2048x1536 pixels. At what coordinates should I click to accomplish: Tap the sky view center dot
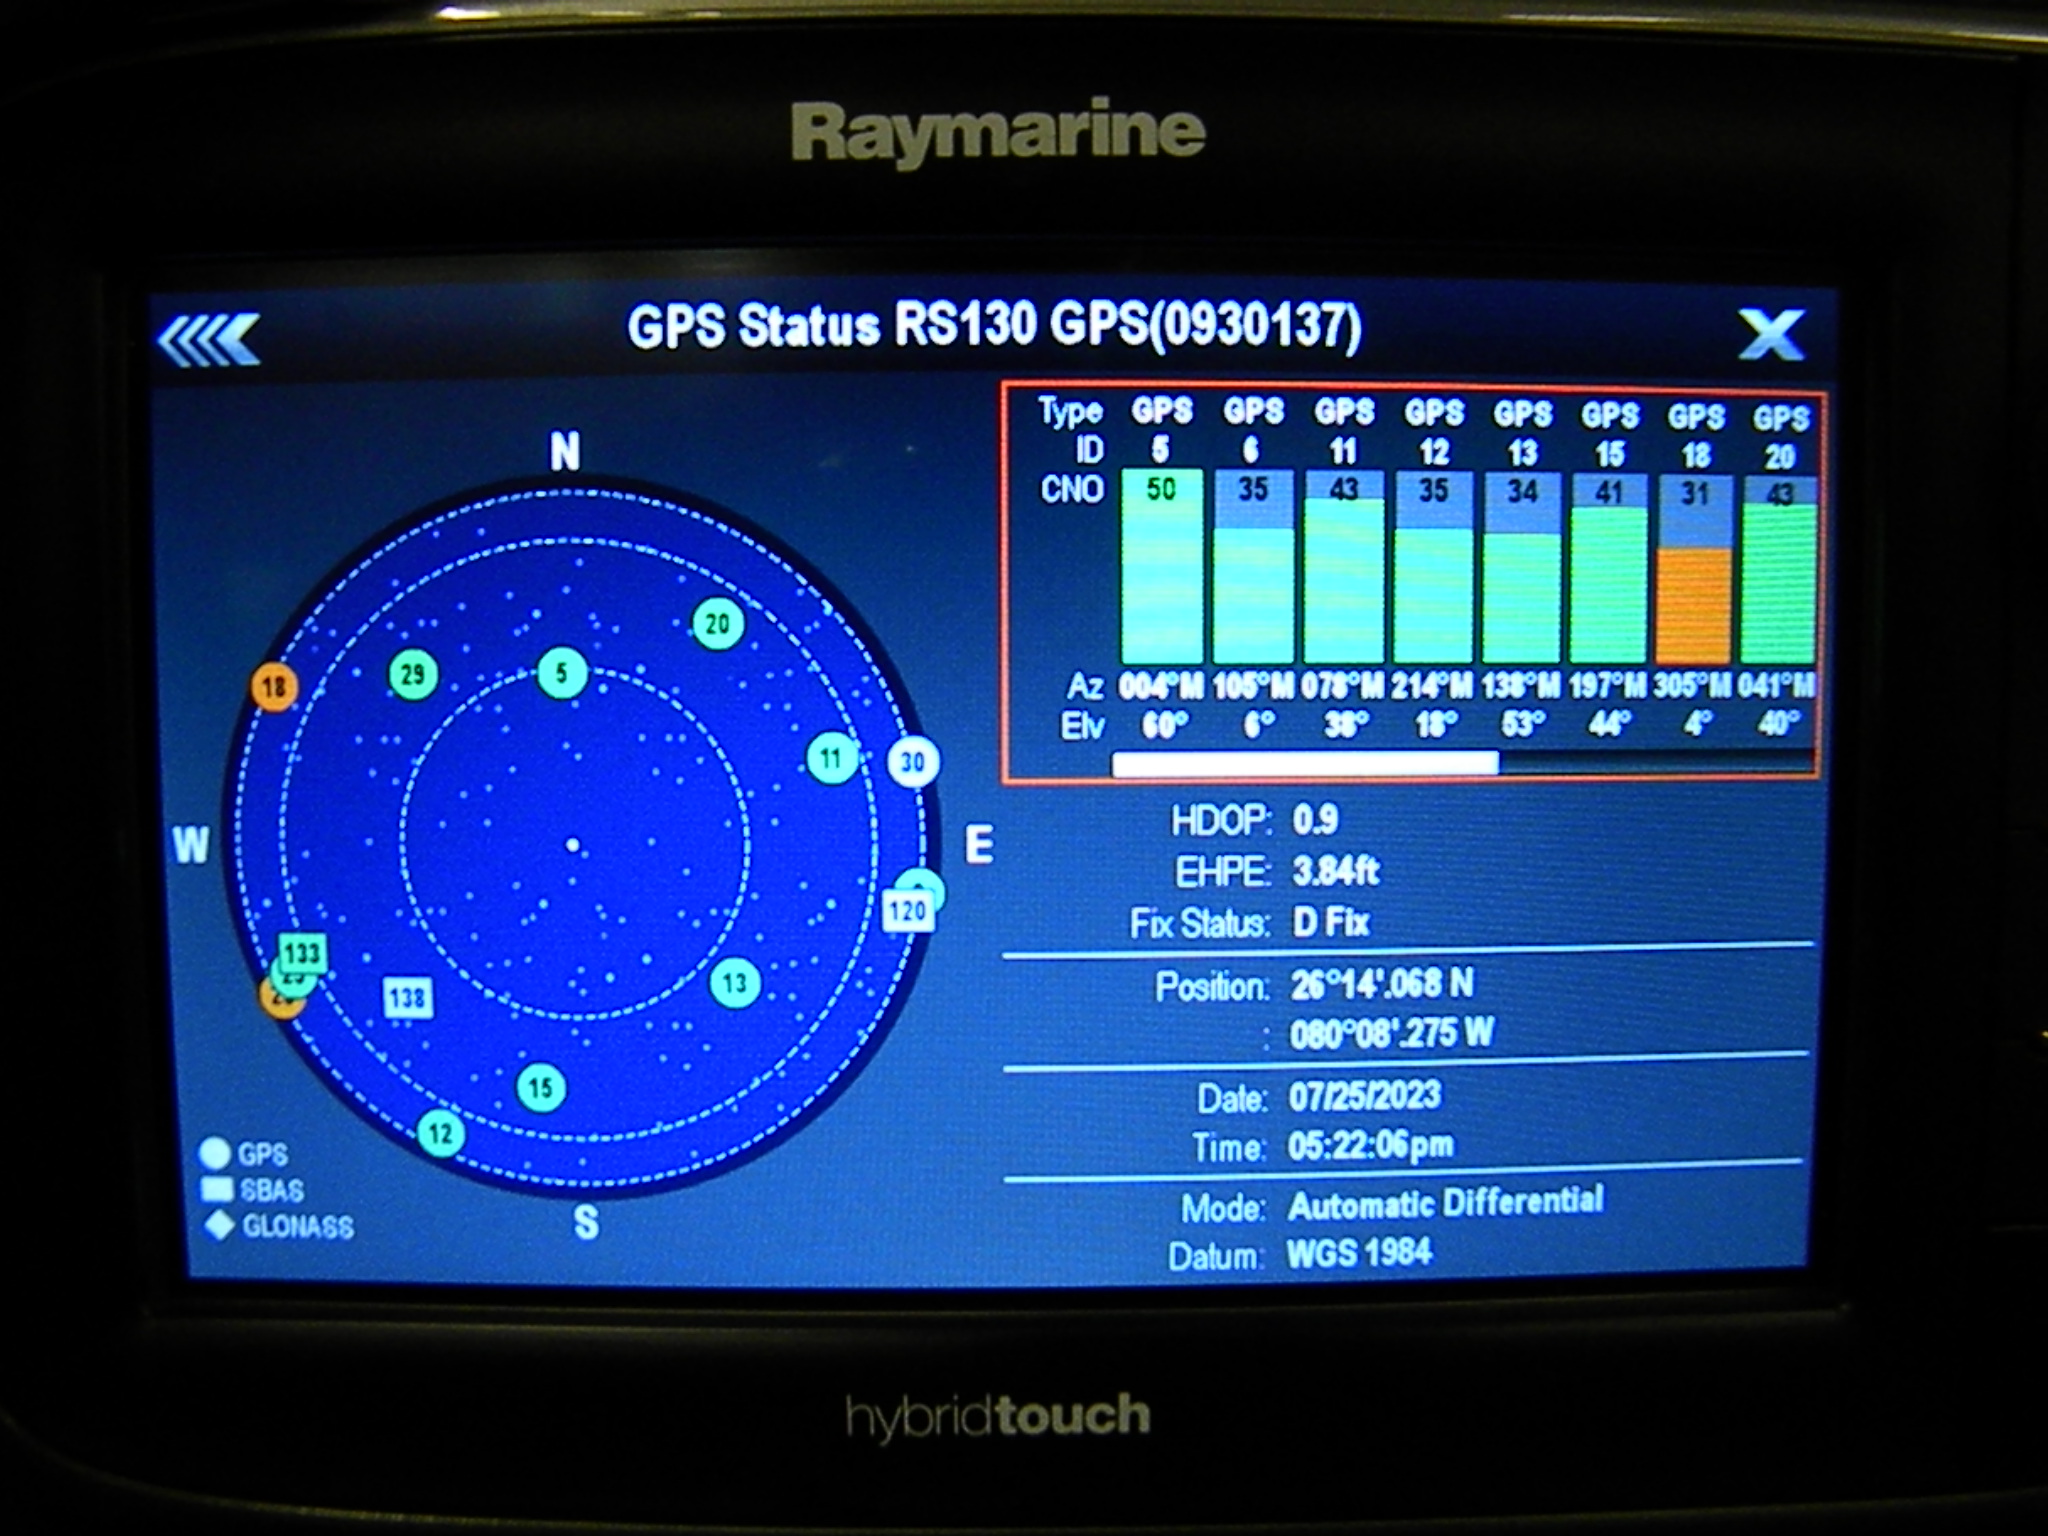point(573,846)
